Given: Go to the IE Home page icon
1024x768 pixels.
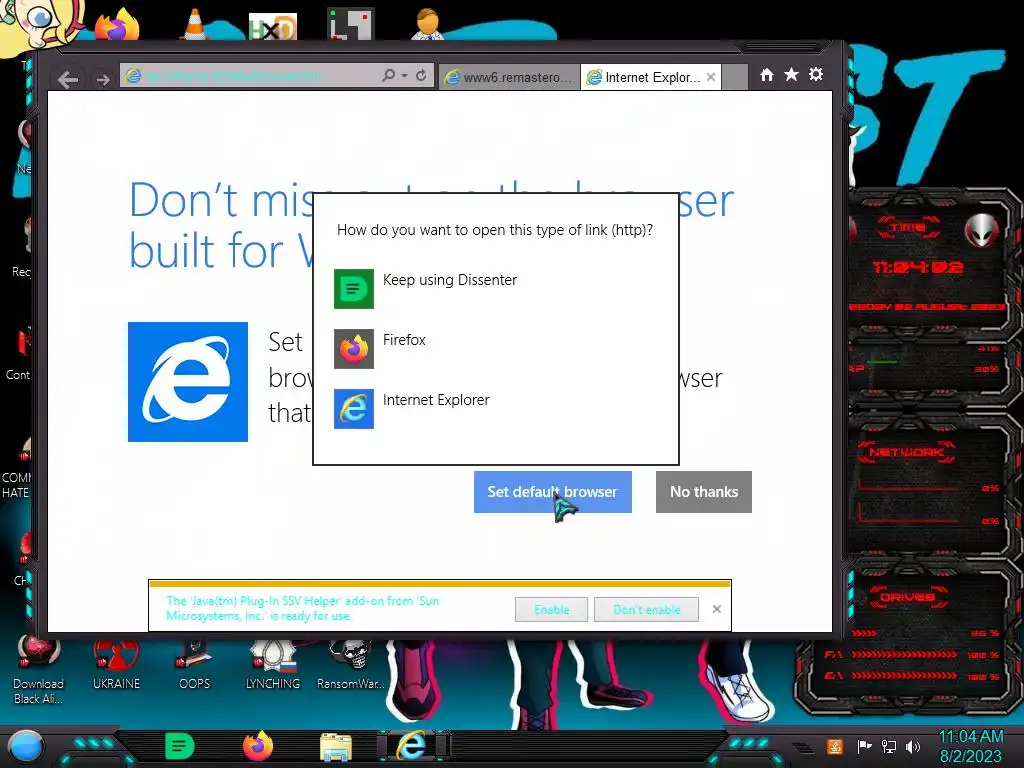Looking at the screenshot, I should click(x=767, y=75).
